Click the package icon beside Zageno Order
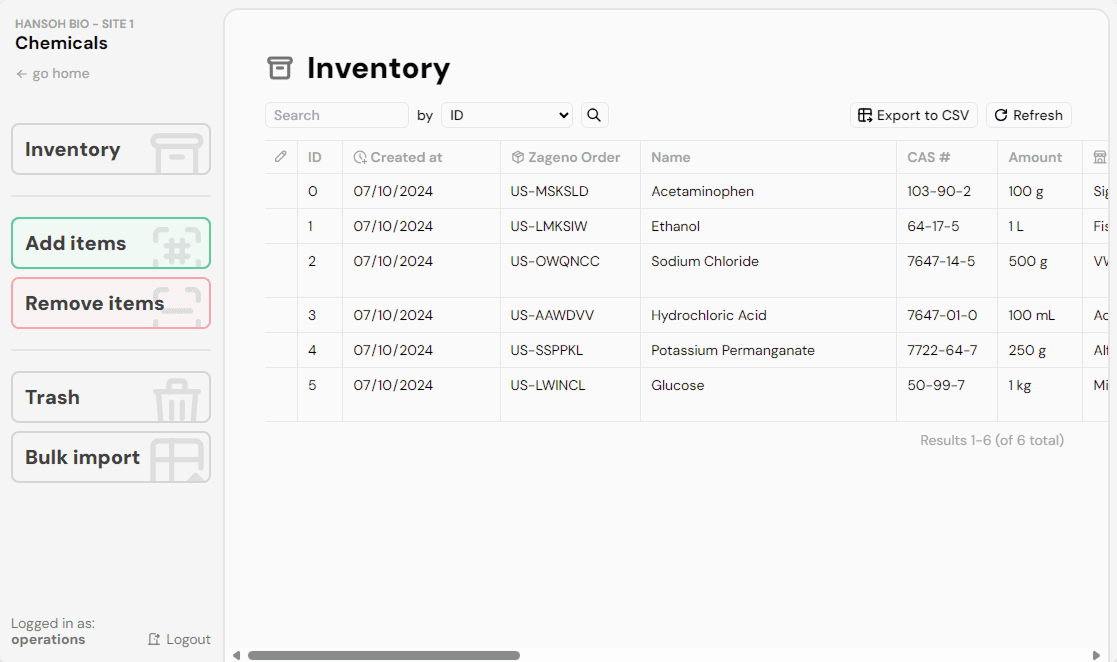1117x662 pixels. point(518,157)
